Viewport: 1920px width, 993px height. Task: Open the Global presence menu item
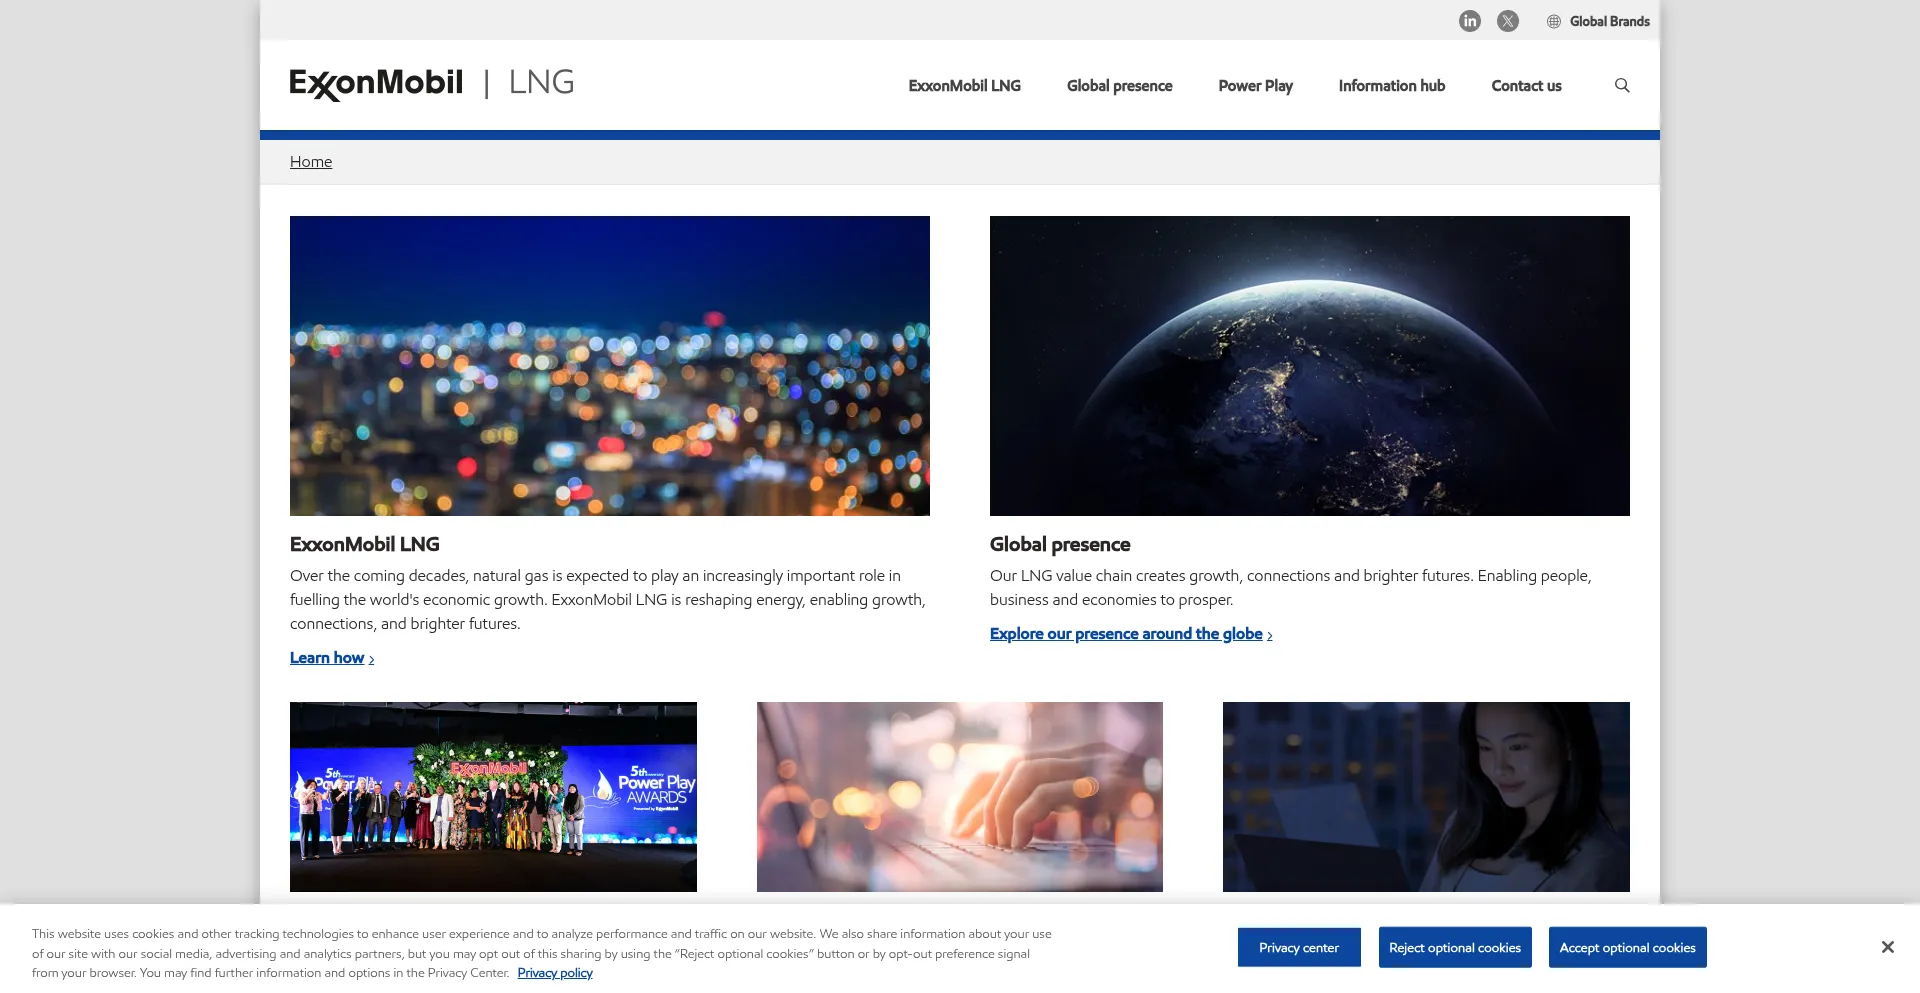[x=1119, y=86]
